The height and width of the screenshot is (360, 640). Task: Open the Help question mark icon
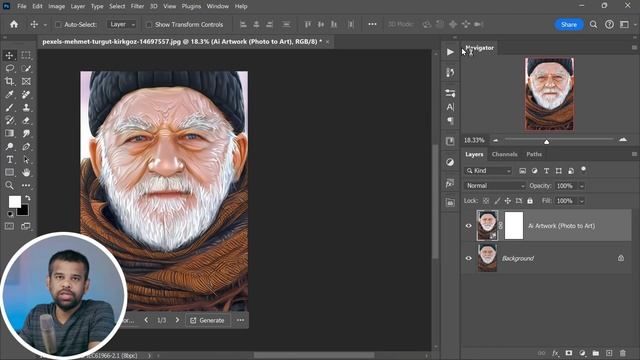point(609,24)
